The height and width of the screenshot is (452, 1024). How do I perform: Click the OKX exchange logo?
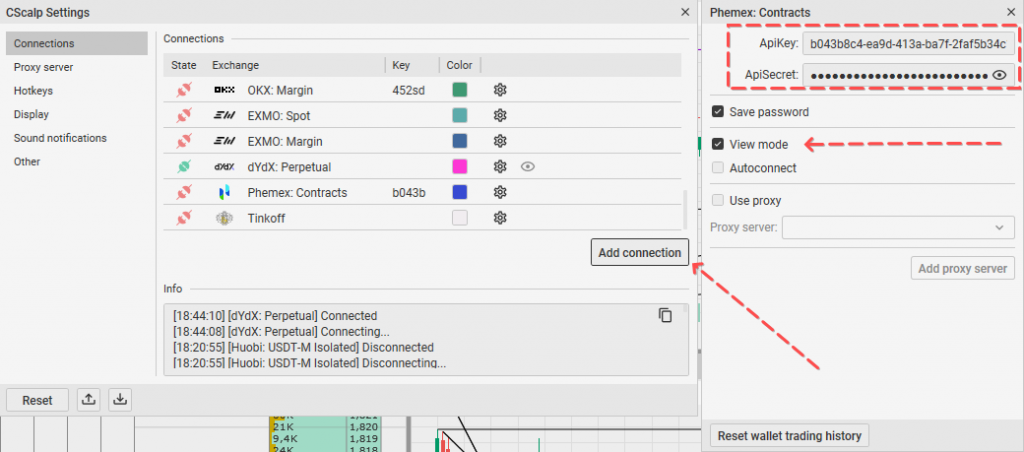click(224, 90)
